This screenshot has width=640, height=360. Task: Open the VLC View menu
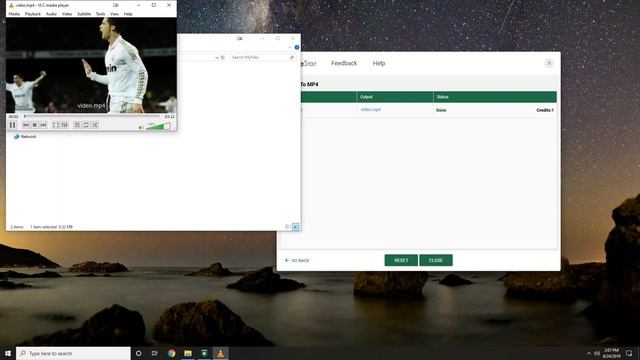click(x=114, y=14)
